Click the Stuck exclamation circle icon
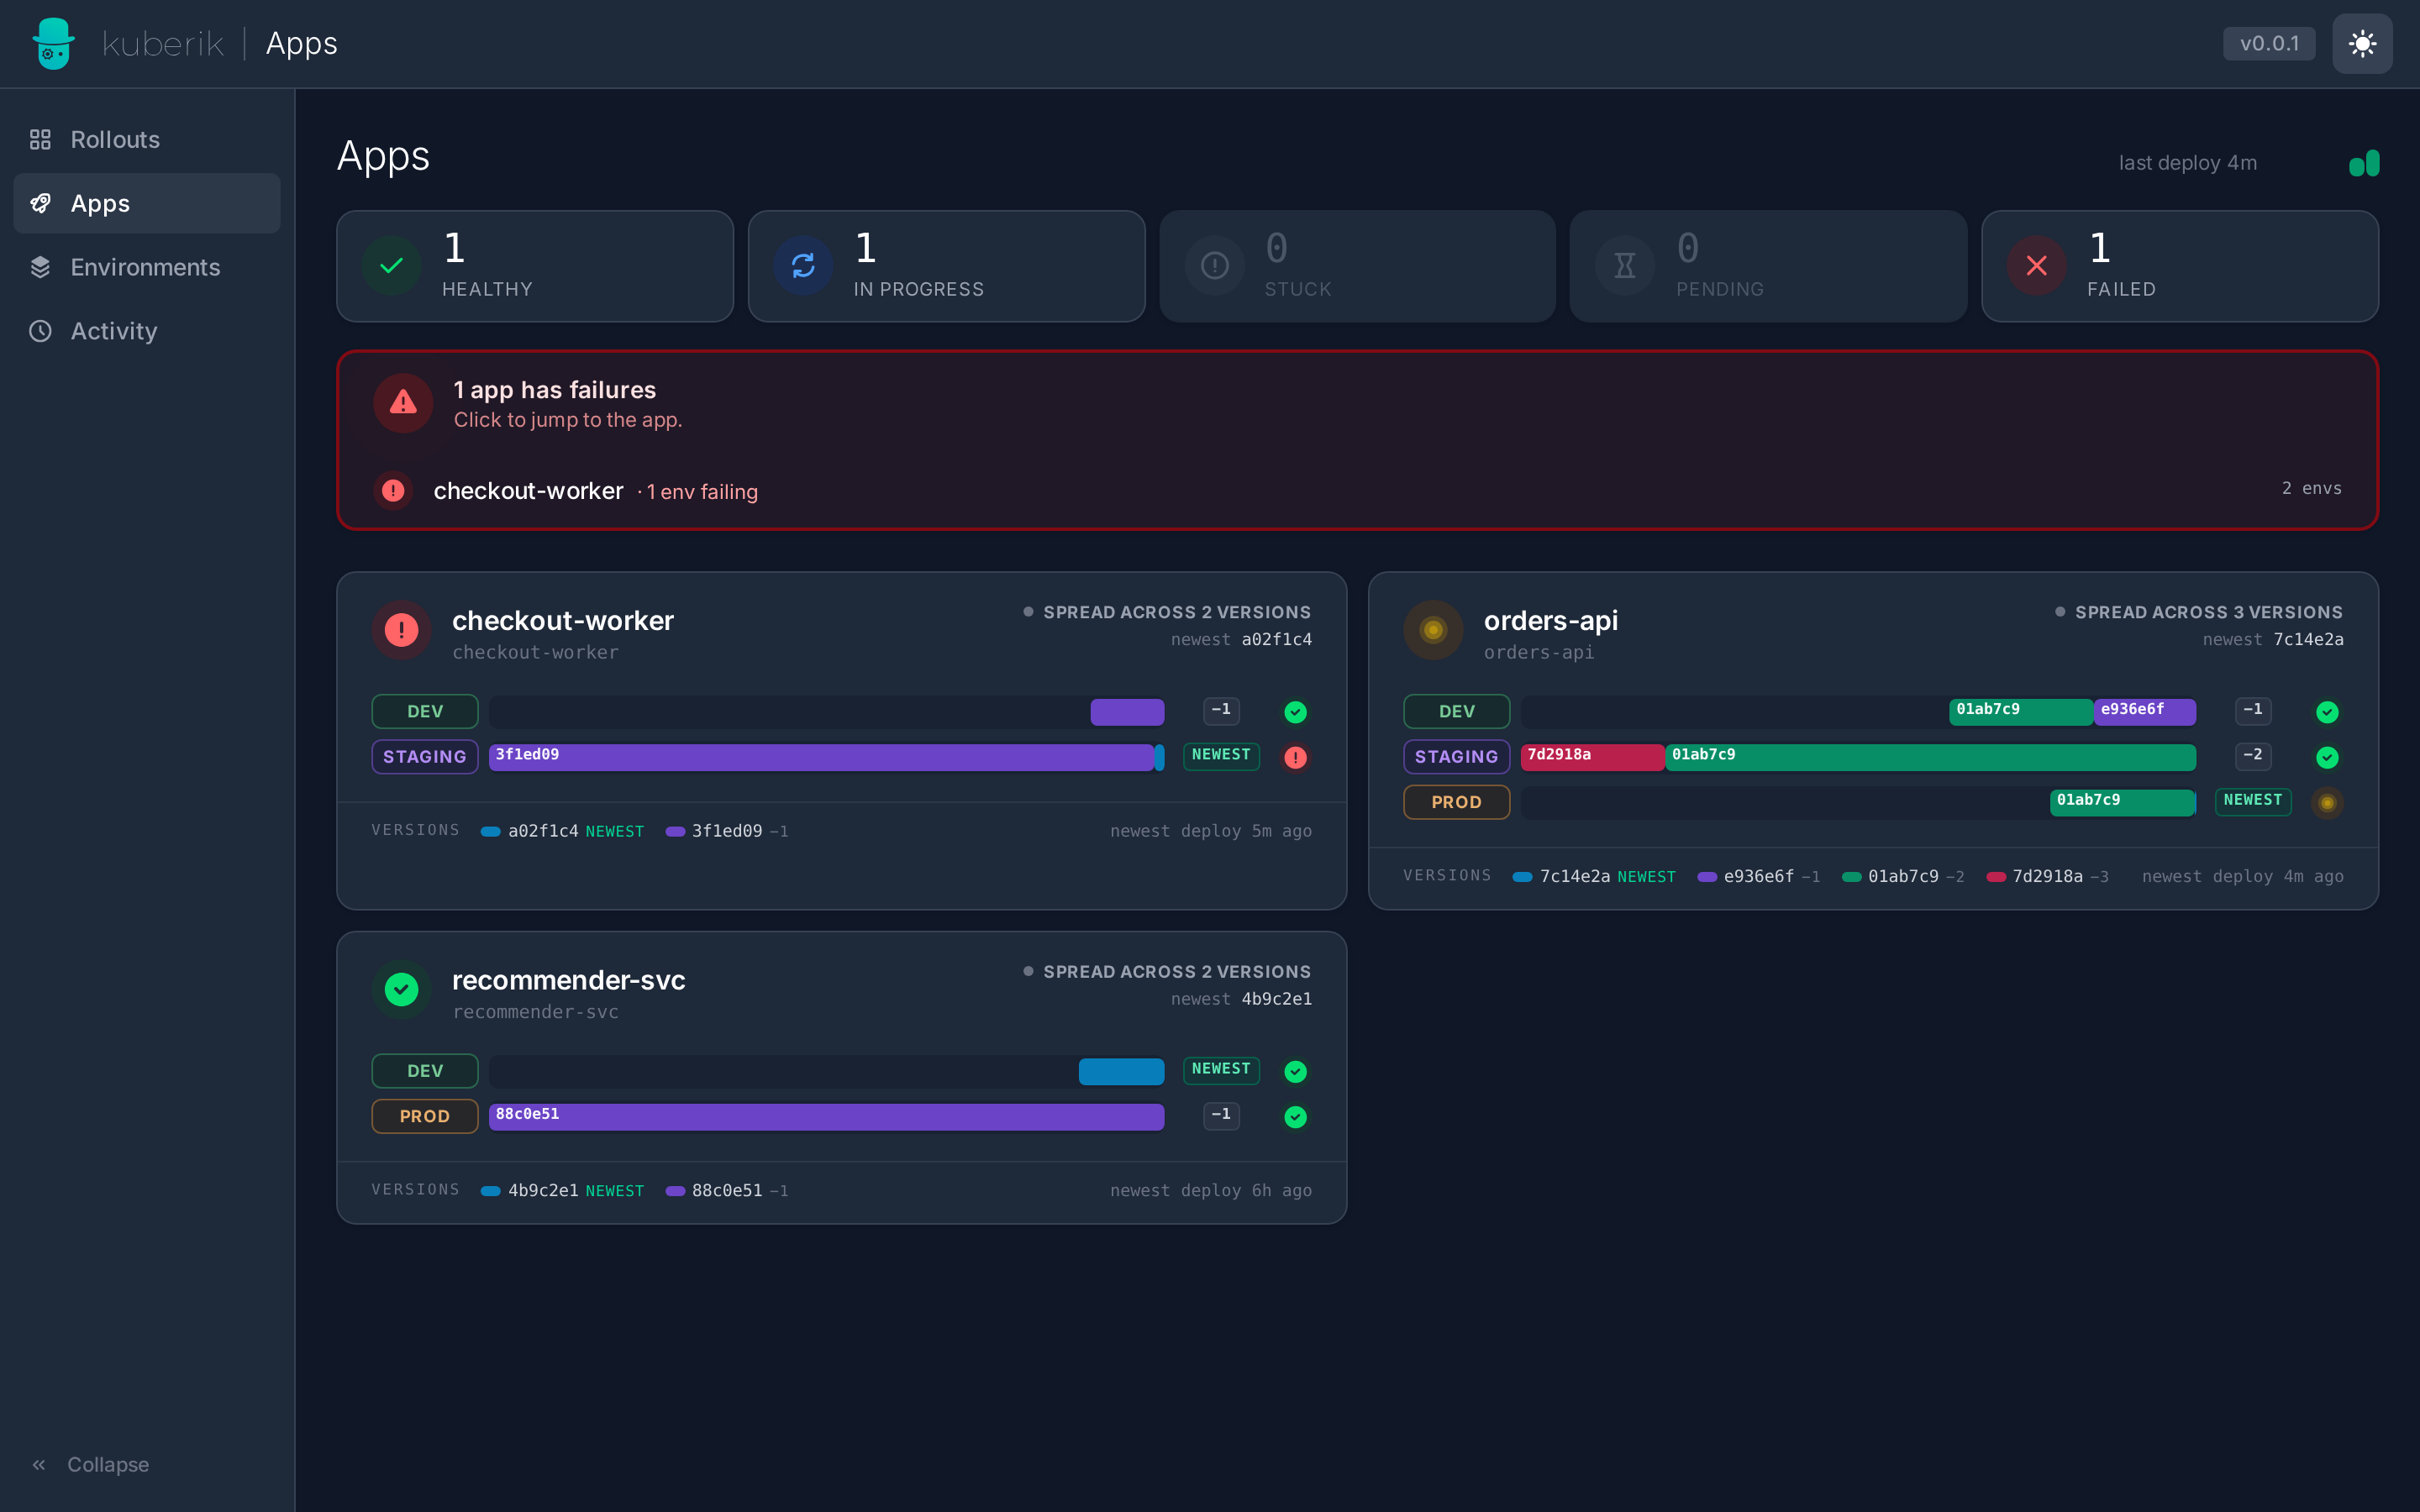 coord(1215,265)
